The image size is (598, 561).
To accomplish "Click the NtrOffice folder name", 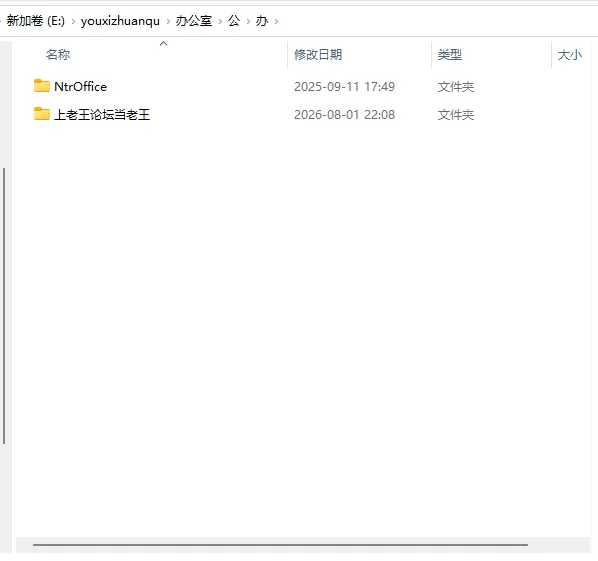I will 80,87.
